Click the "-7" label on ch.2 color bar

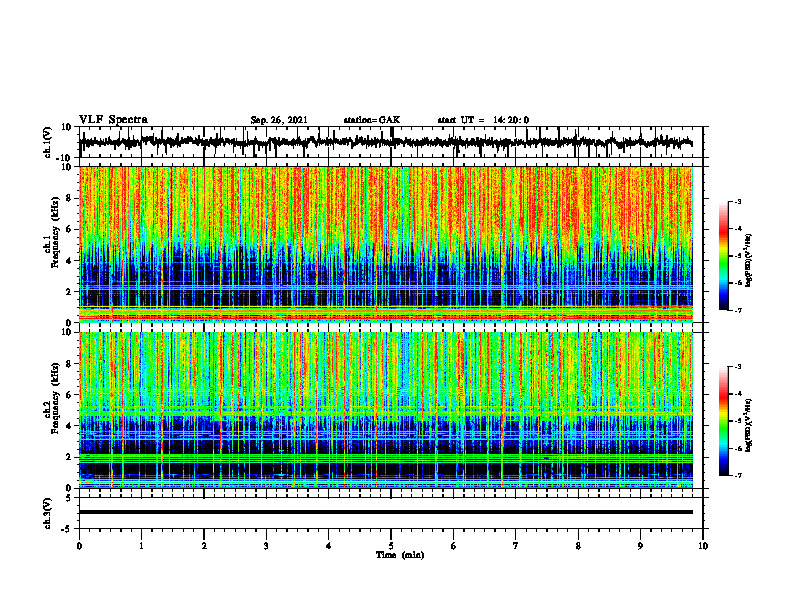point(738,475)
